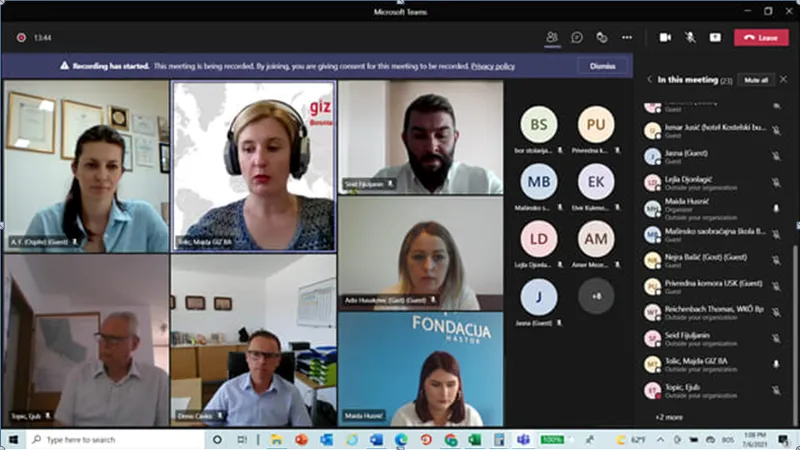Screen dimensions: 800x450
Task: Expand the +8 overflow participants bubble
Action: click(596, 296)
